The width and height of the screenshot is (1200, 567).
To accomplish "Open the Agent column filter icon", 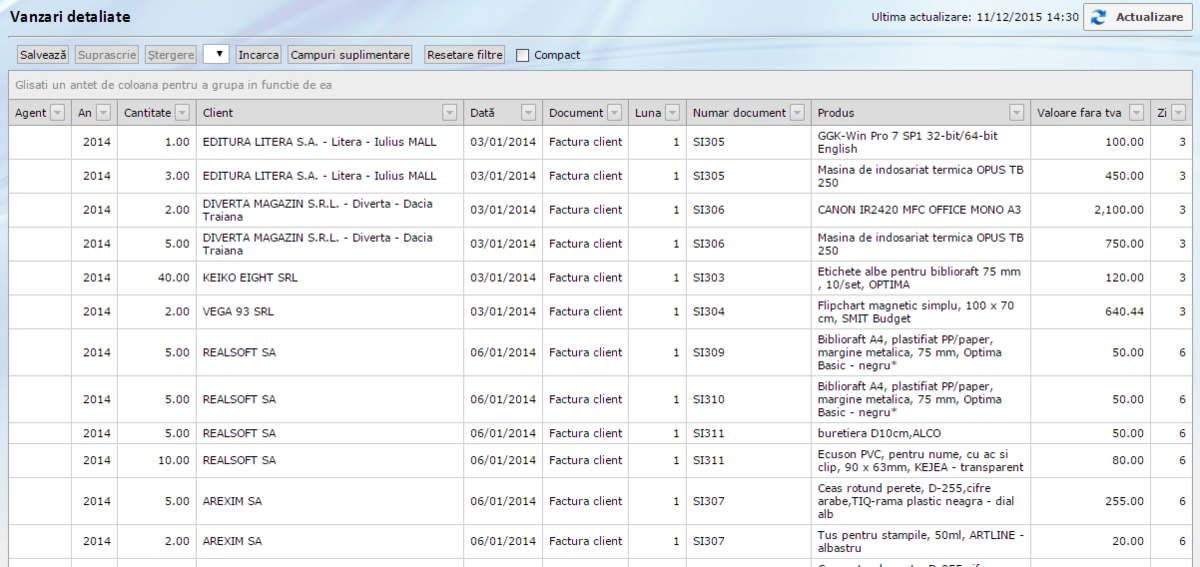I will 57,113.
